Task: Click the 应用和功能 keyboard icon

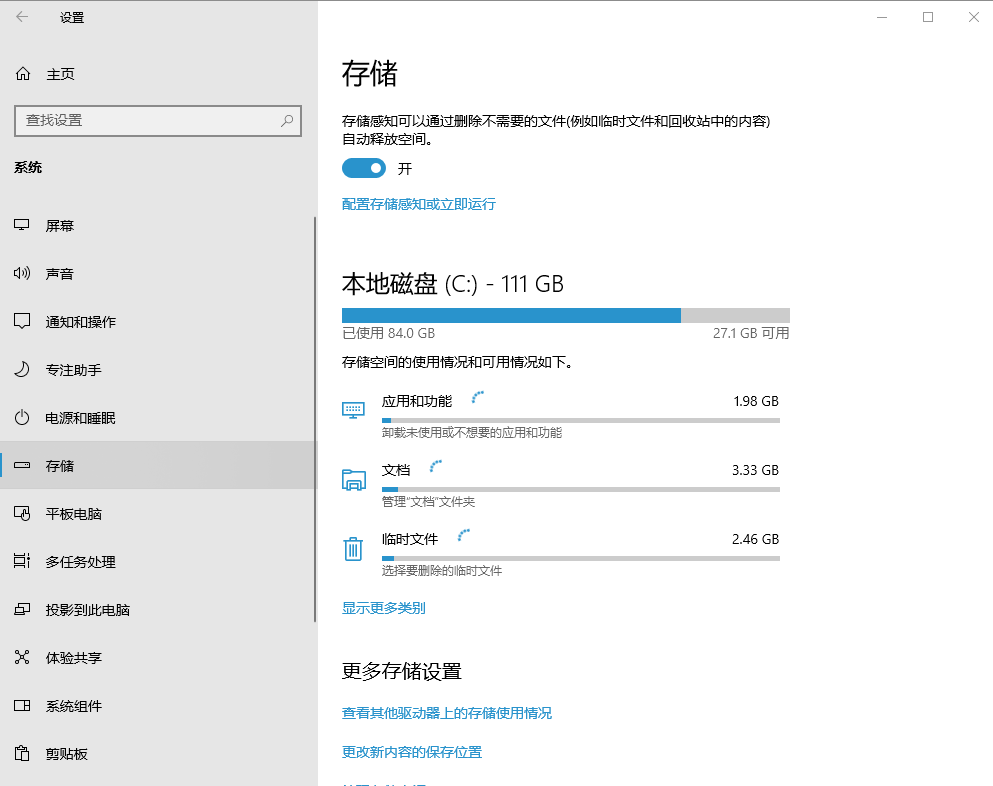Action: [353, 410]
